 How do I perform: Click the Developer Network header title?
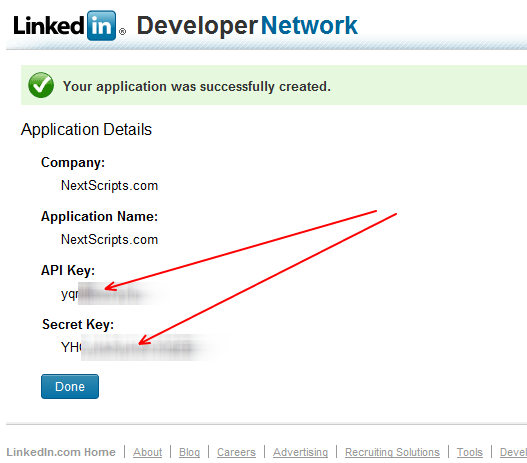(247, 26)
